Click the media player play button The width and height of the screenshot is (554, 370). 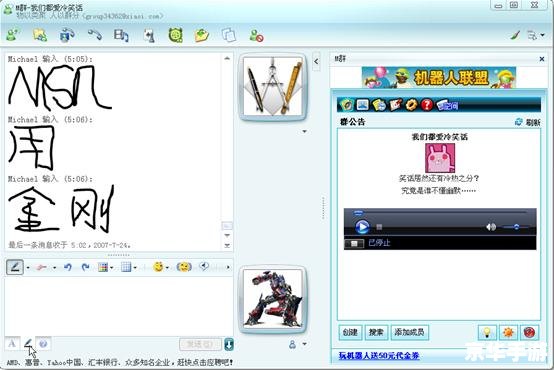[x=362, y=227]
